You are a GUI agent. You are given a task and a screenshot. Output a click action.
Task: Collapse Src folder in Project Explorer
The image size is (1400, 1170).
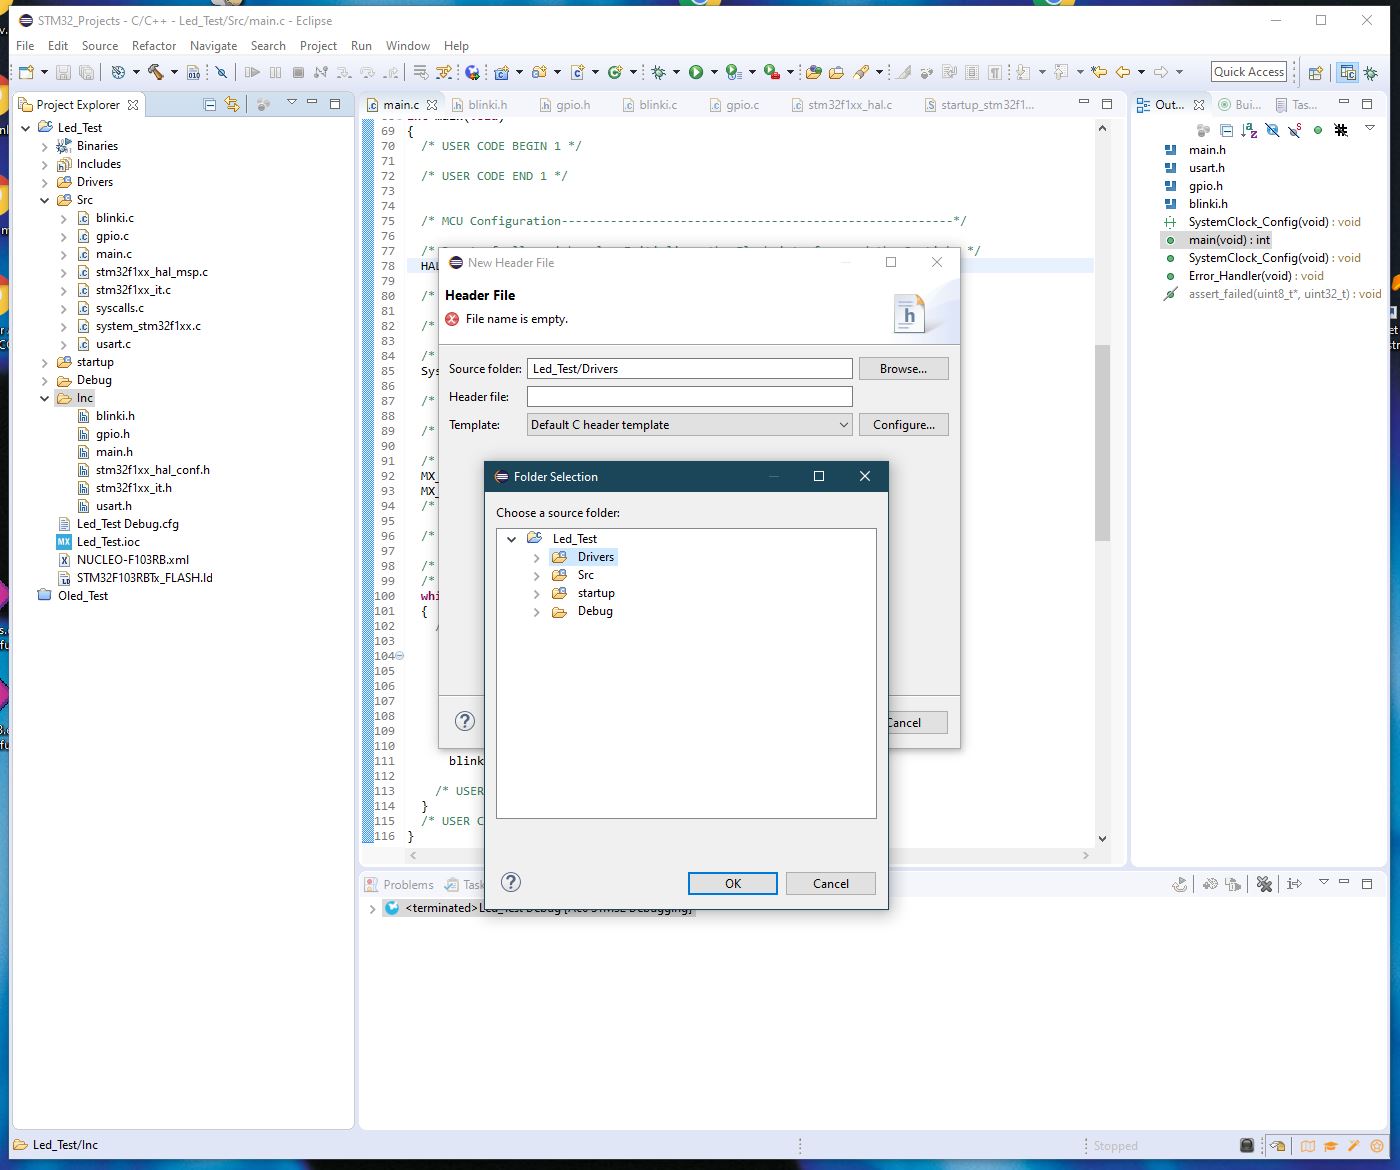44,200
